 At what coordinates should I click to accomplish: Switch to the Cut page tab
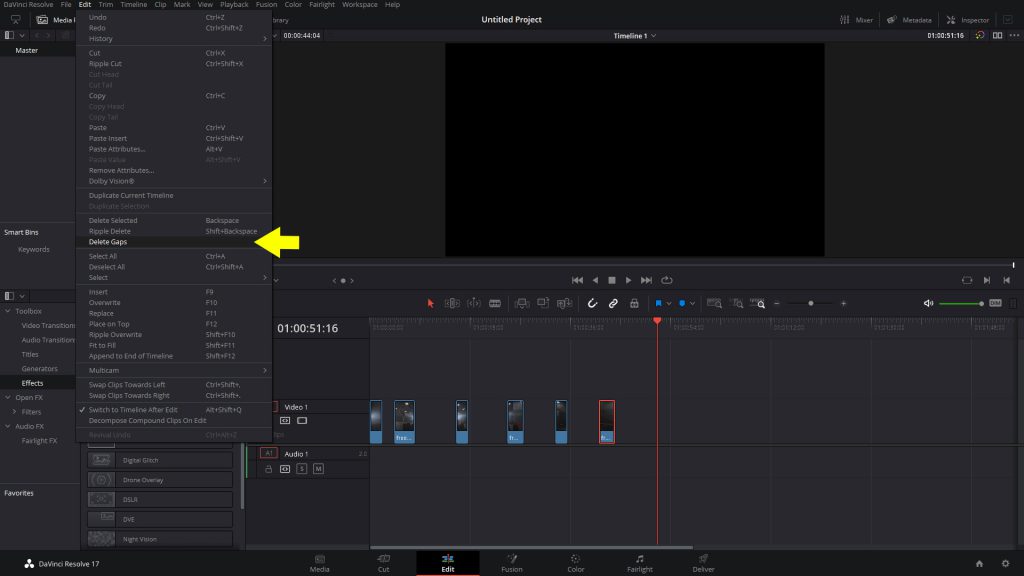[x=383, y=563]
